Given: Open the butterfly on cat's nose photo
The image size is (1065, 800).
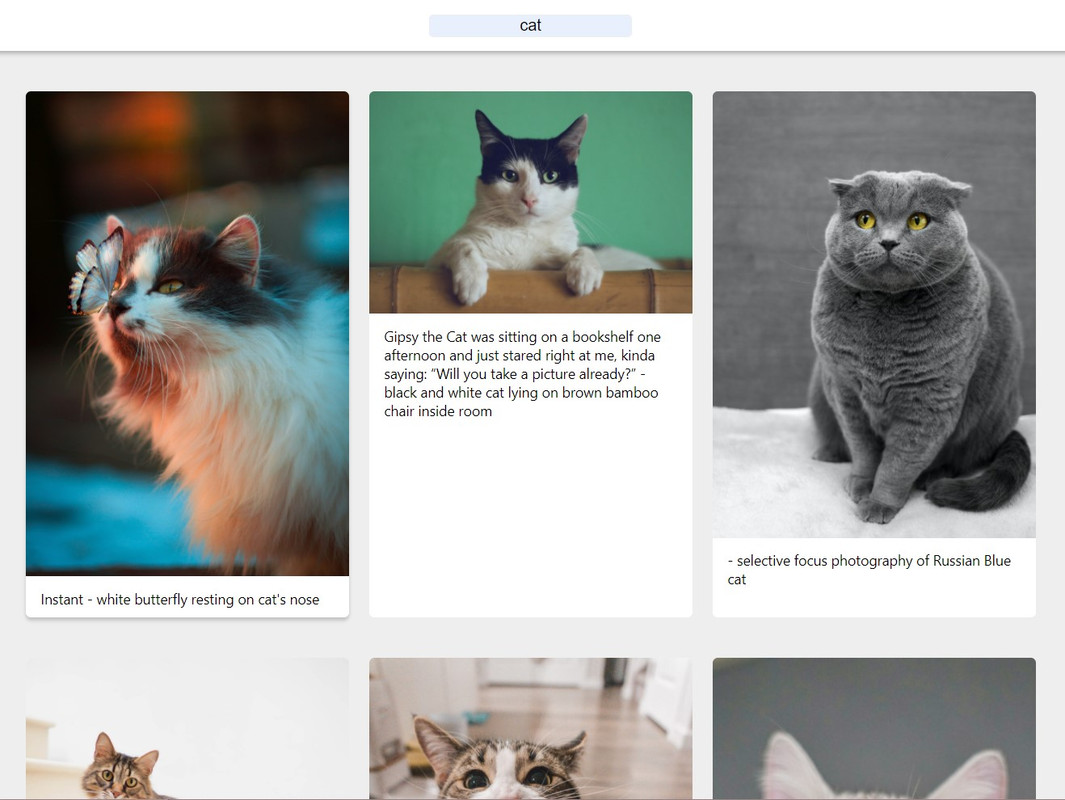Looking at the screenshot, I should click(187, 333).
